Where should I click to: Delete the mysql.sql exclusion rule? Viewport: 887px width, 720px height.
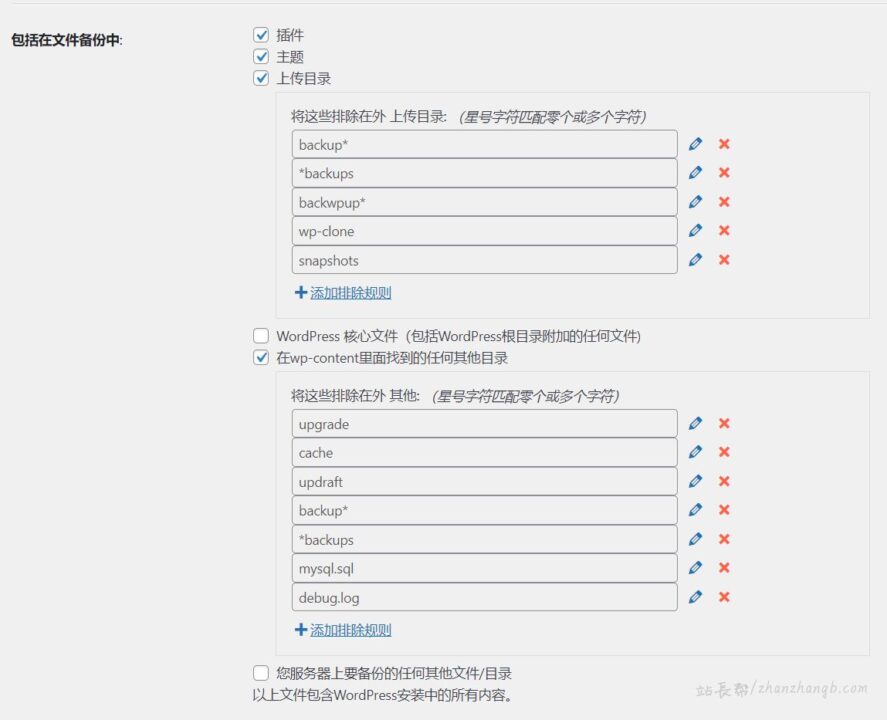click(724, 568)
